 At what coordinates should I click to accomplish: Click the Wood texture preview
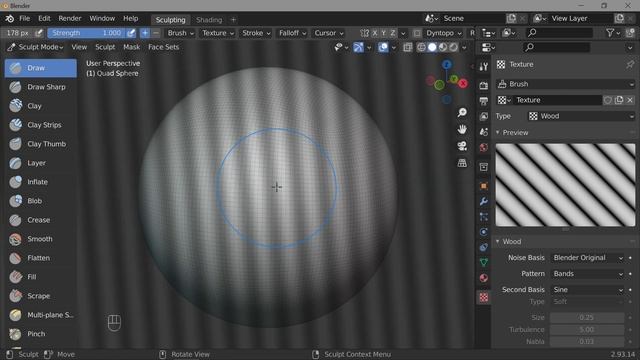(565, 185)
